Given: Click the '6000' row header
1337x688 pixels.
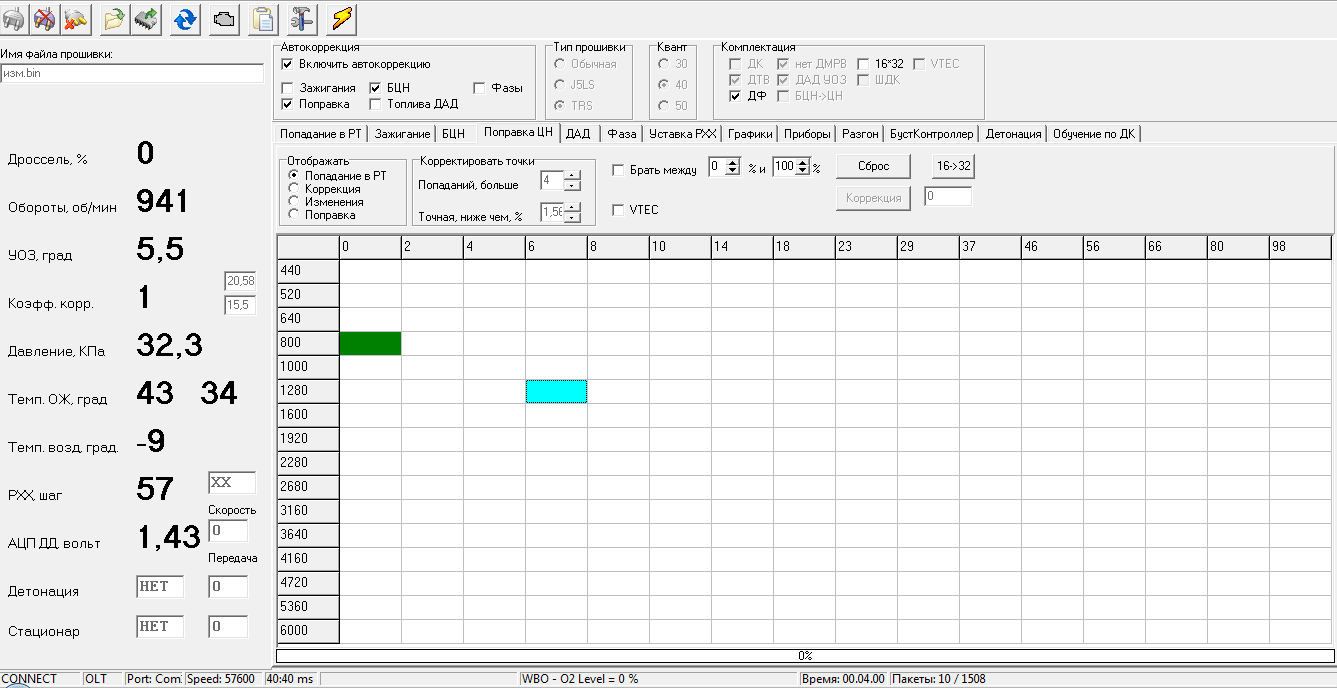Looking at the screenshot, I should click(x=308, y=631).
